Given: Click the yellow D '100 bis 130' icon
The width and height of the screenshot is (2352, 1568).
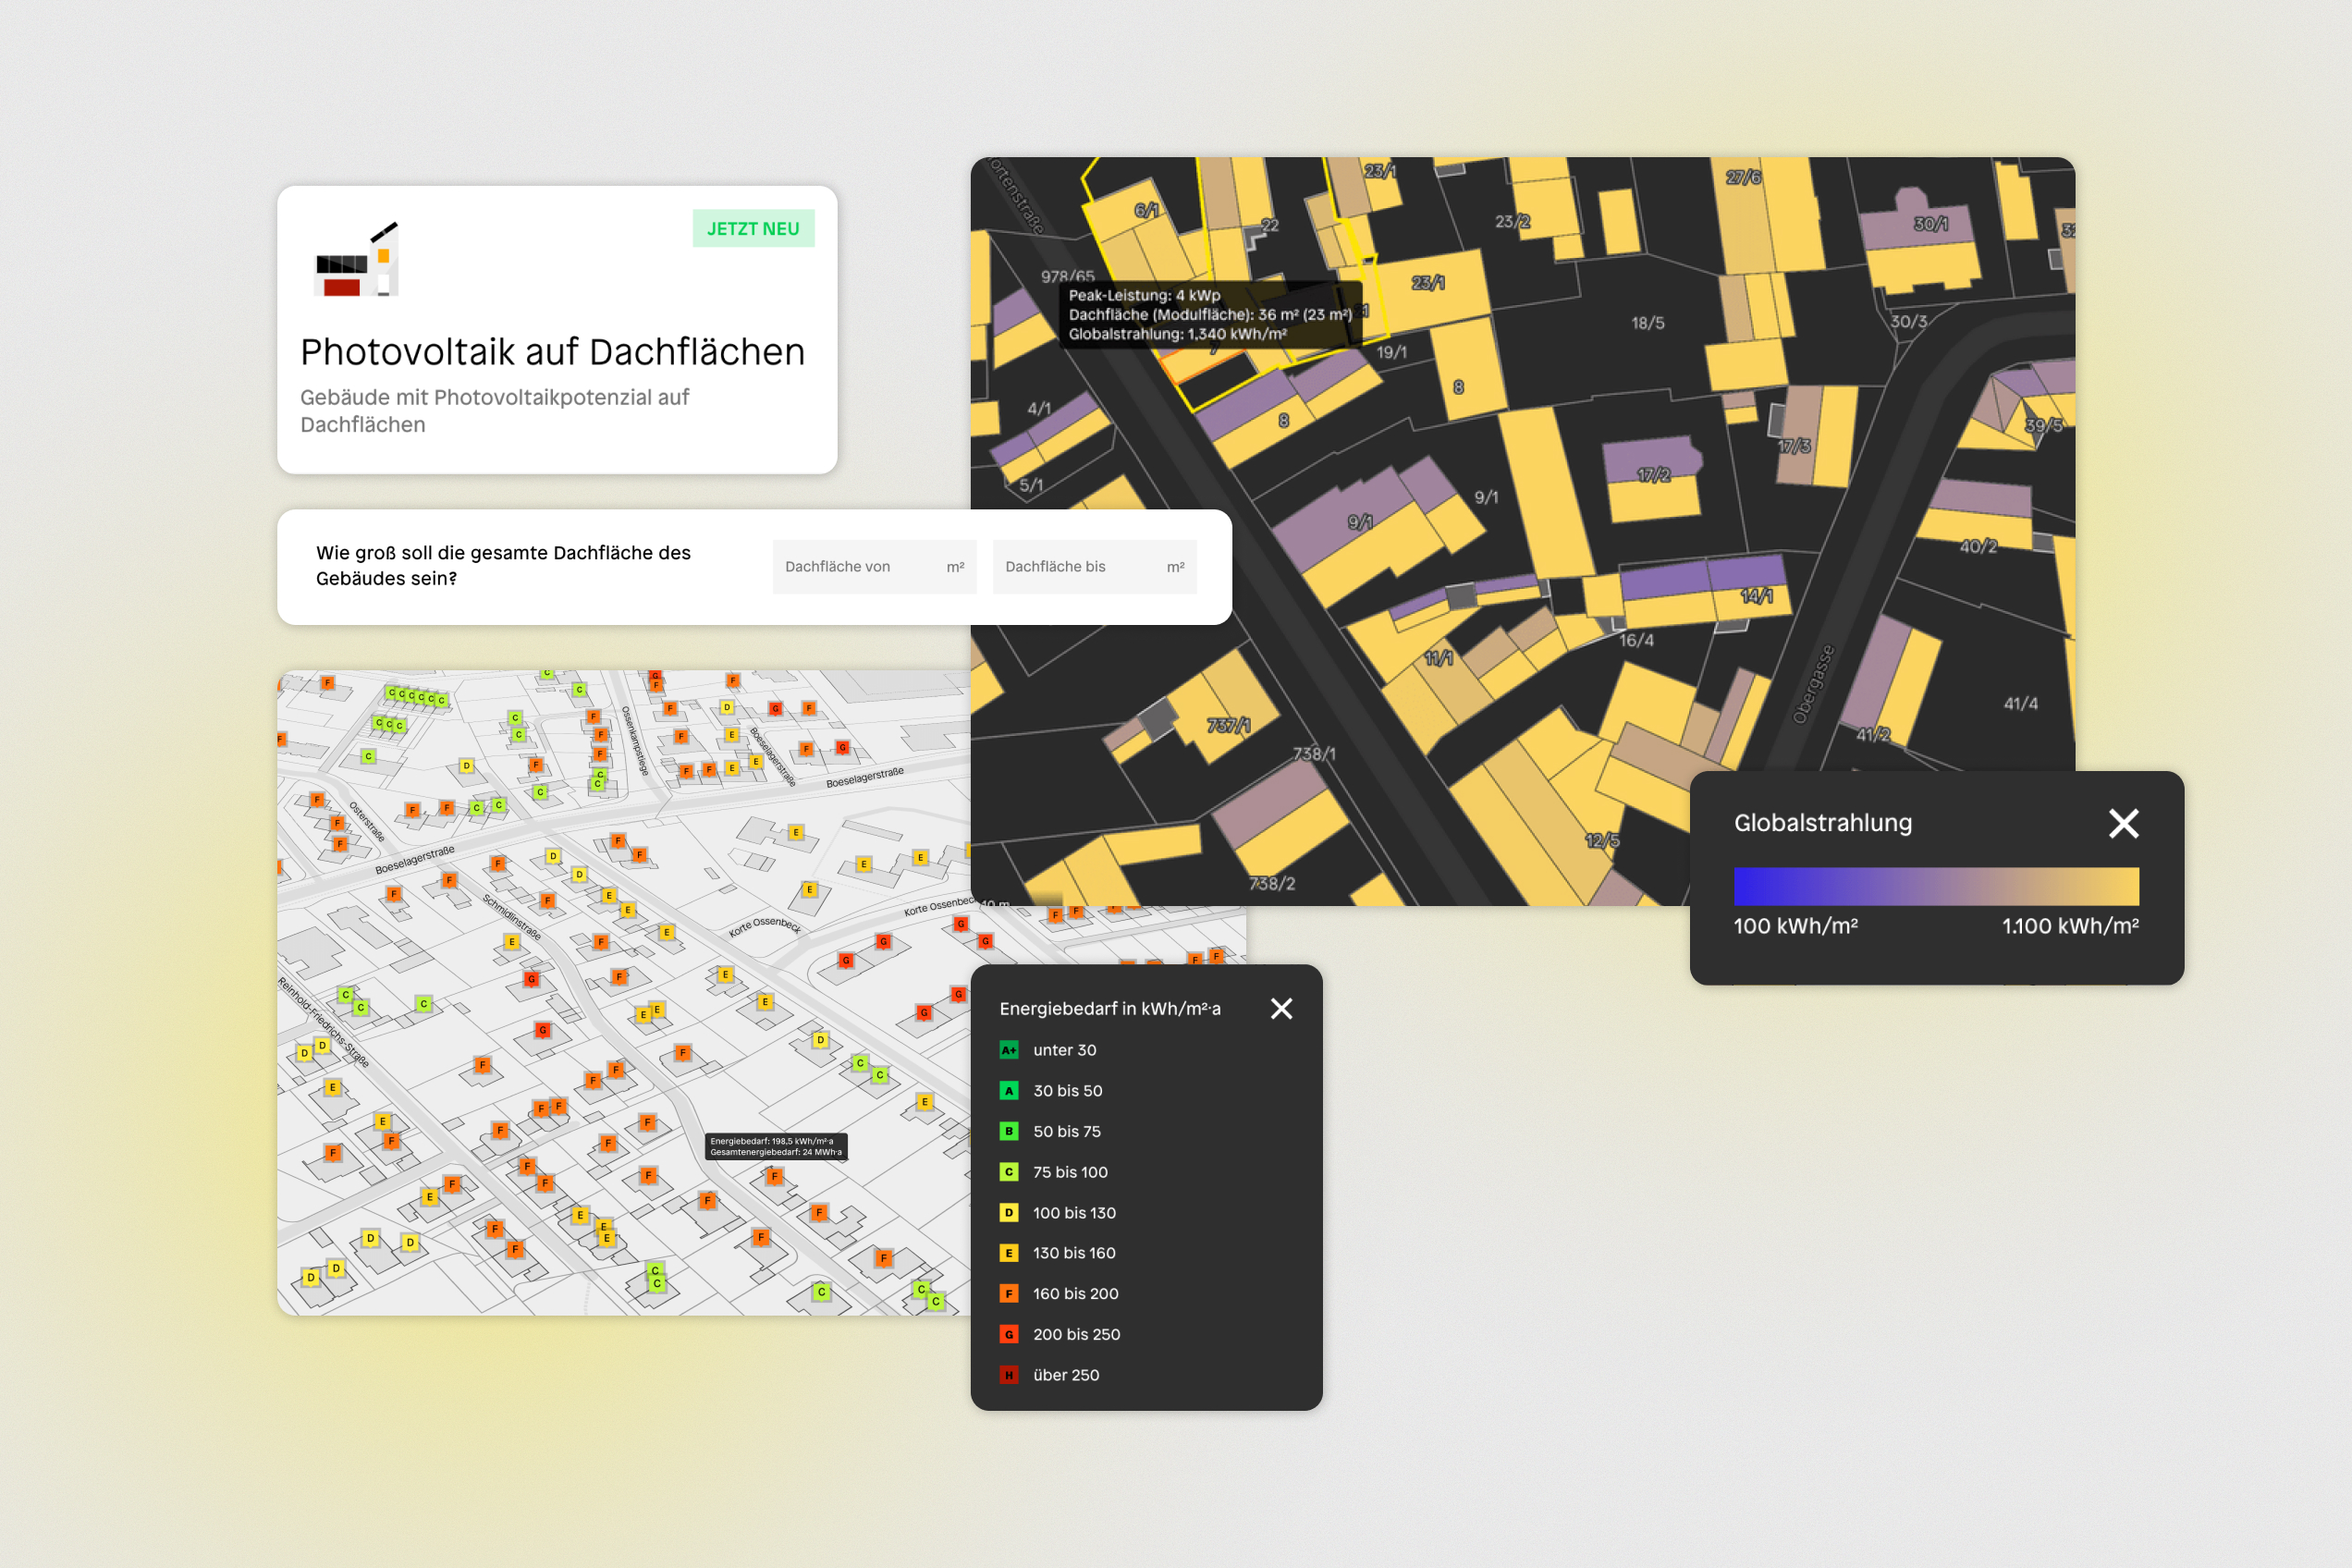Looking at the screenshot, I should coord(1008,1213).
